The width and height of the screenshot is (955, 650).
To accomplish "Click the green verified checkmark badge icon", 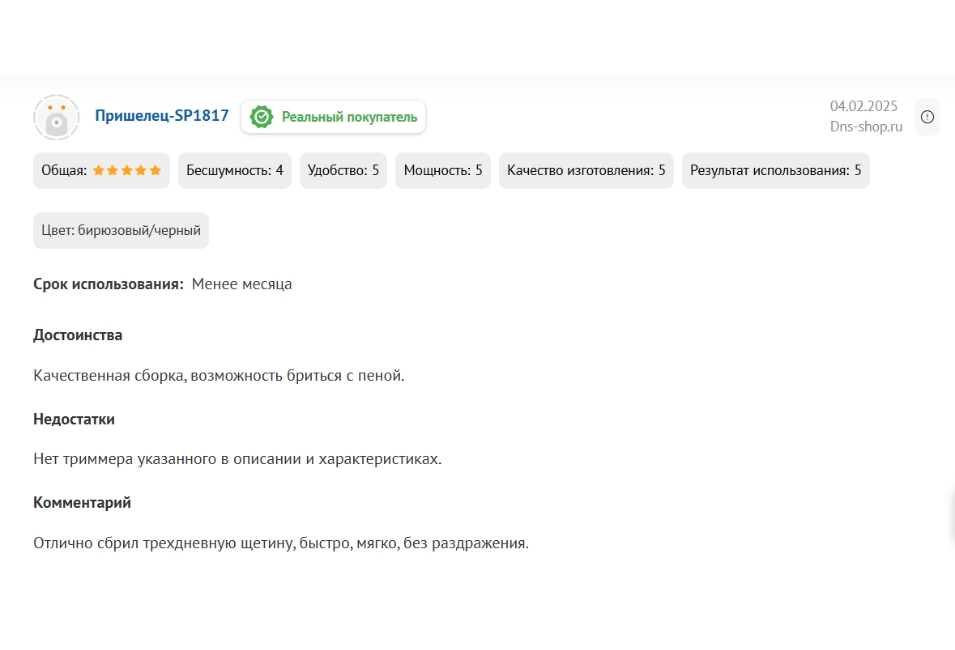I will coord(261,117).
